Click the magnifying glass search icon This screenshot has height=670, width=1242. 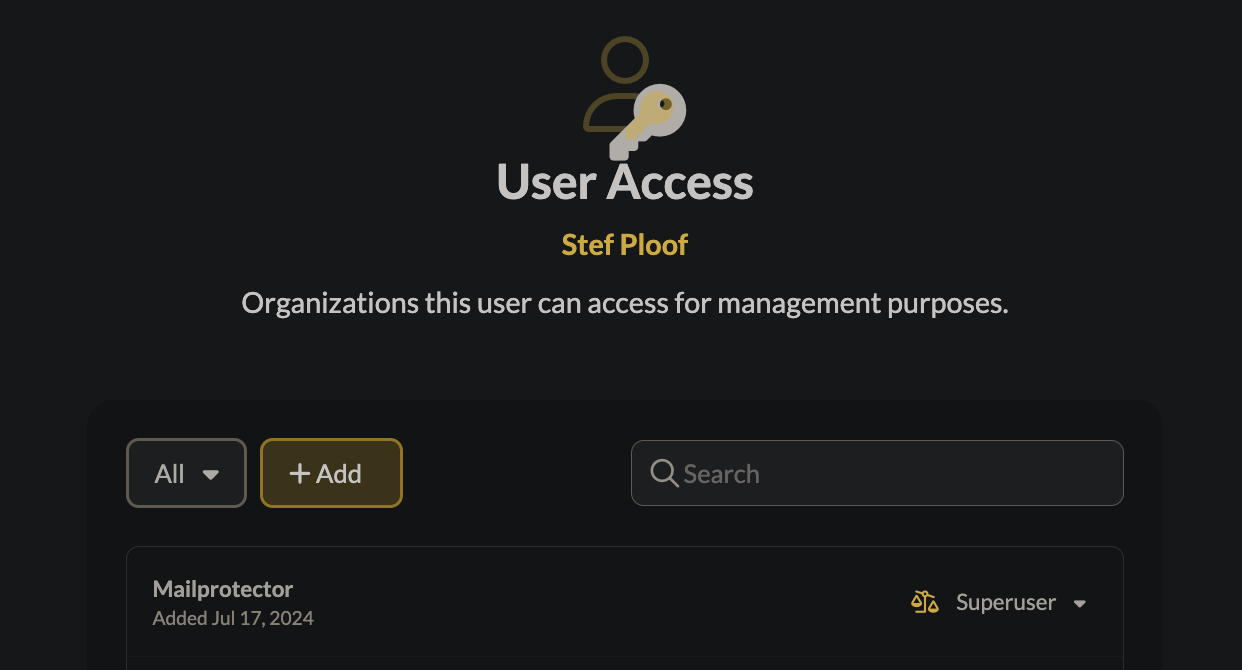664,473
